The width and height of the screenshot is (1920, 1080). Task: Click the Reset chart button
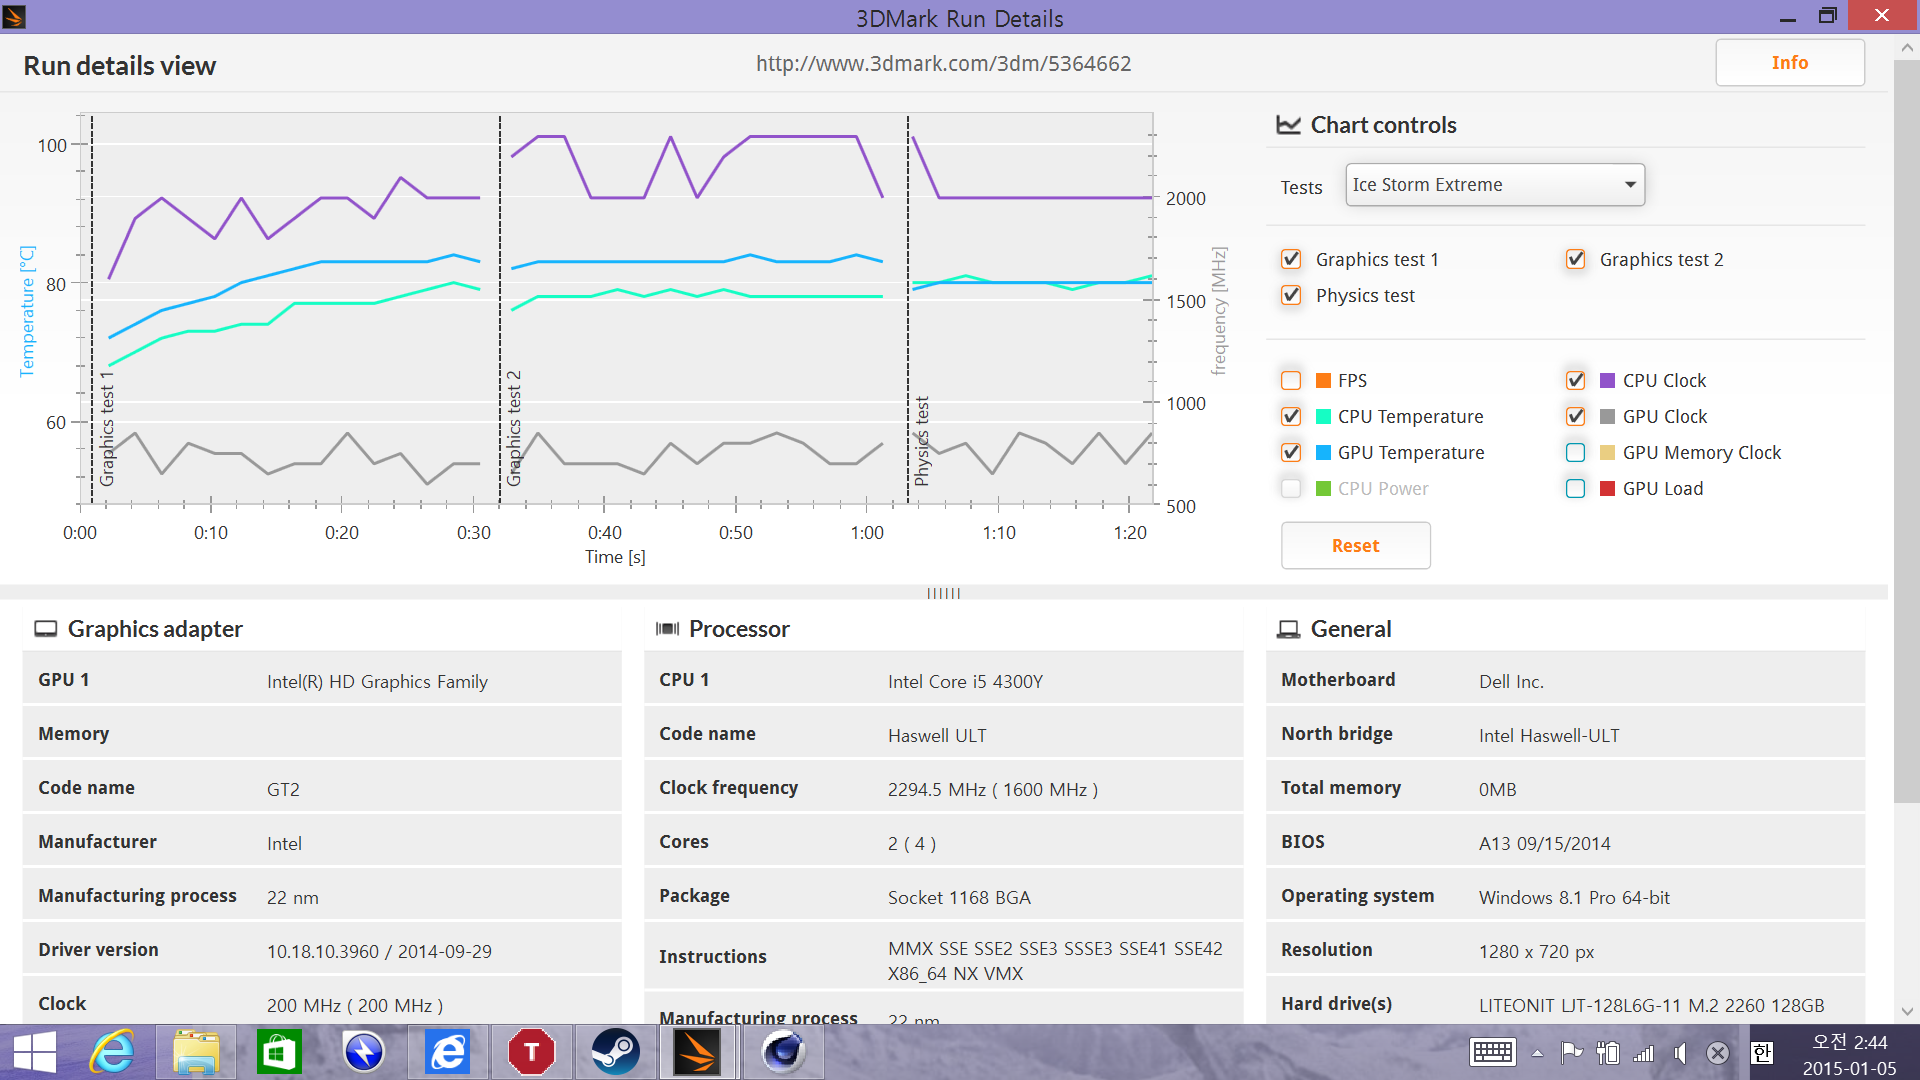click(x=1355, y=546)
